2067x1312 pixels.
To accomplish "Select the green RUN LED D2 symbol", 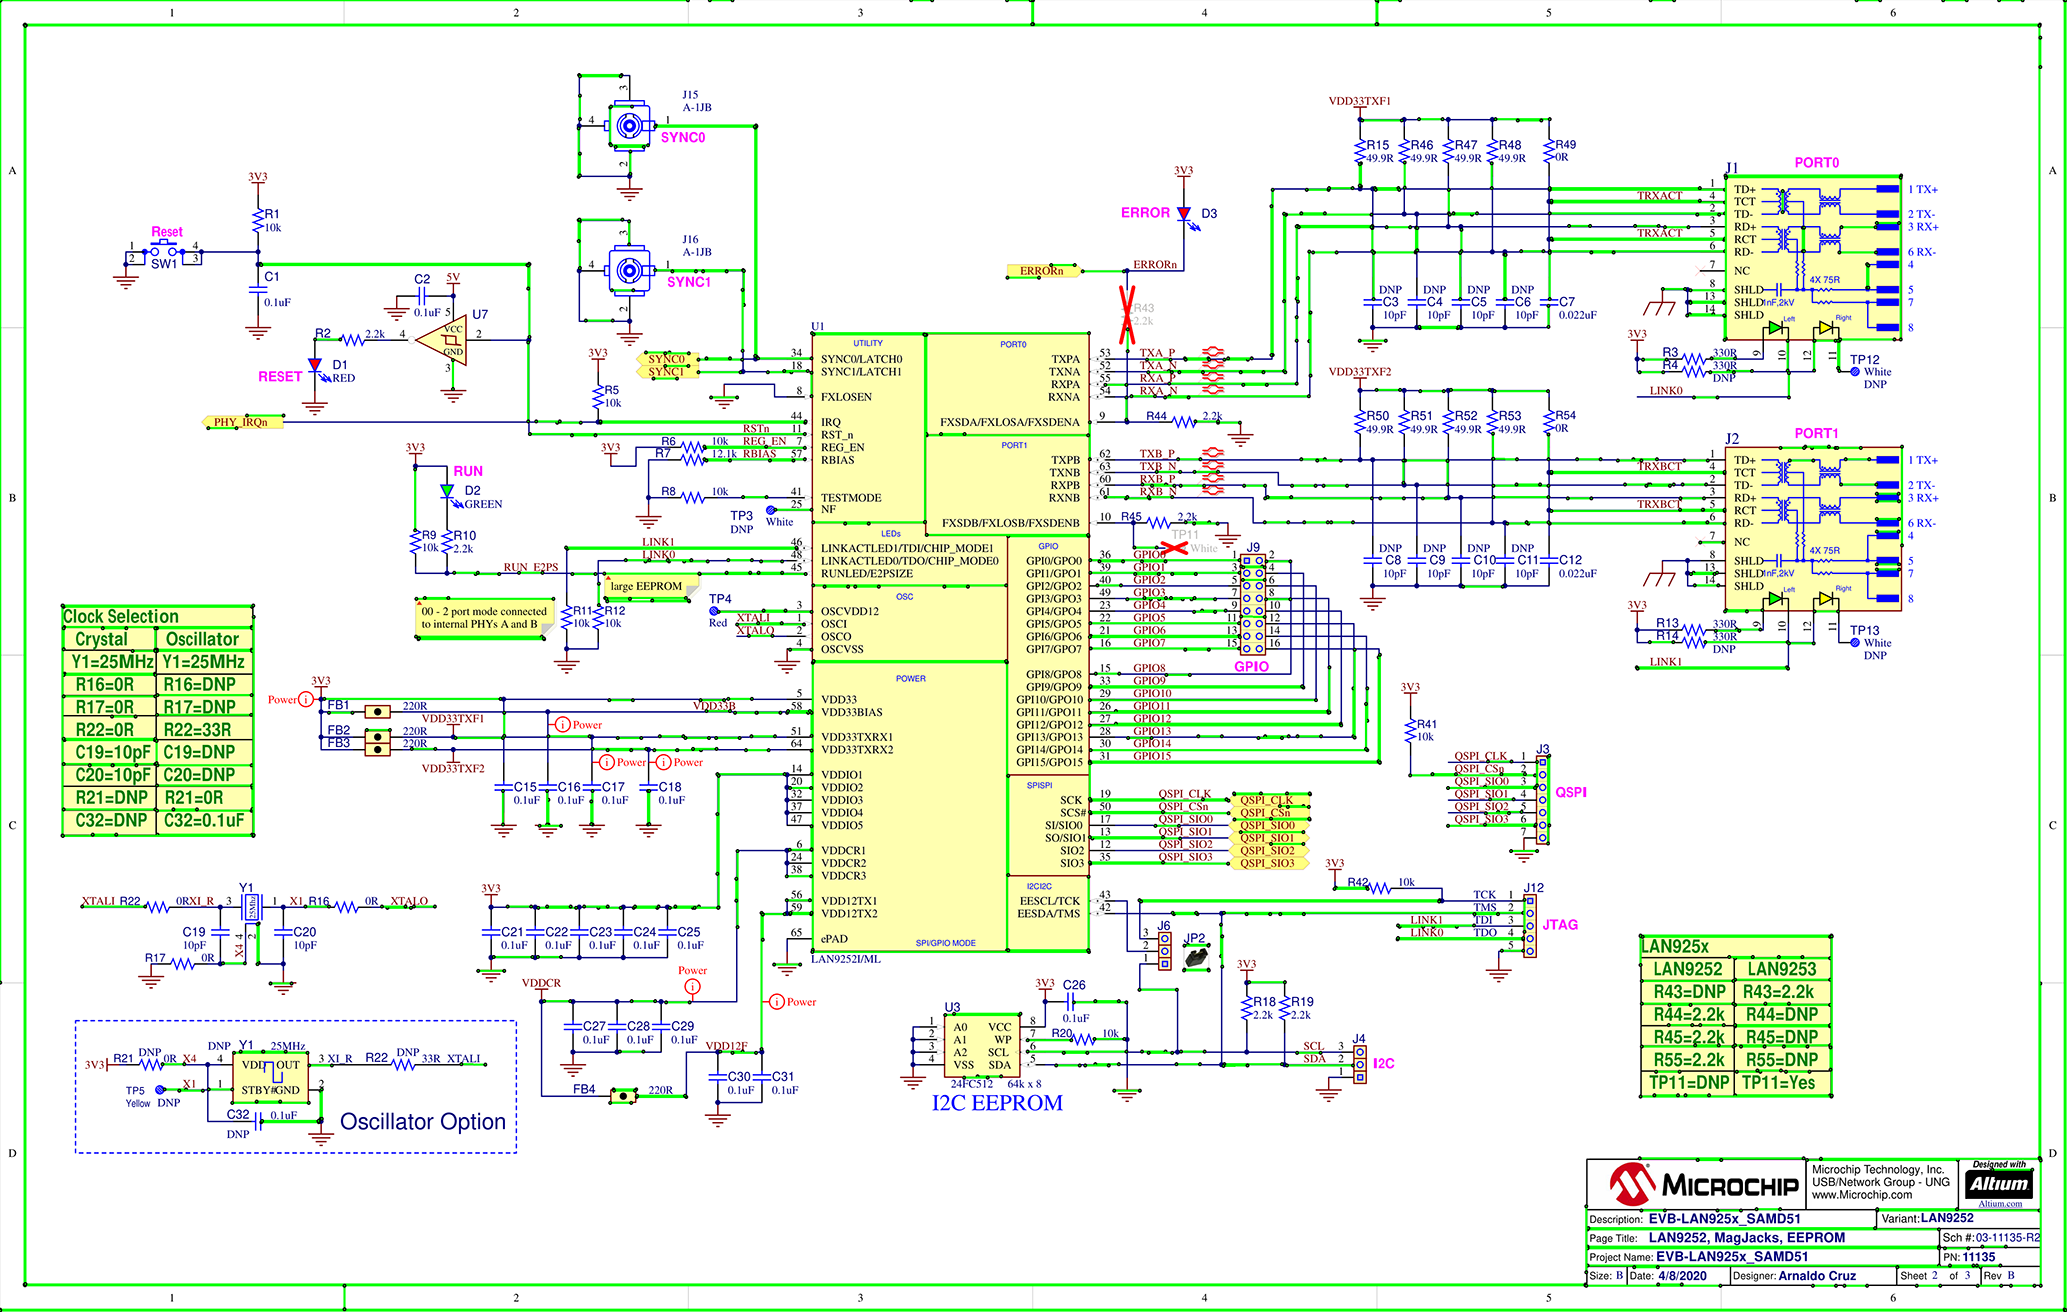I will tap(447, 491).
